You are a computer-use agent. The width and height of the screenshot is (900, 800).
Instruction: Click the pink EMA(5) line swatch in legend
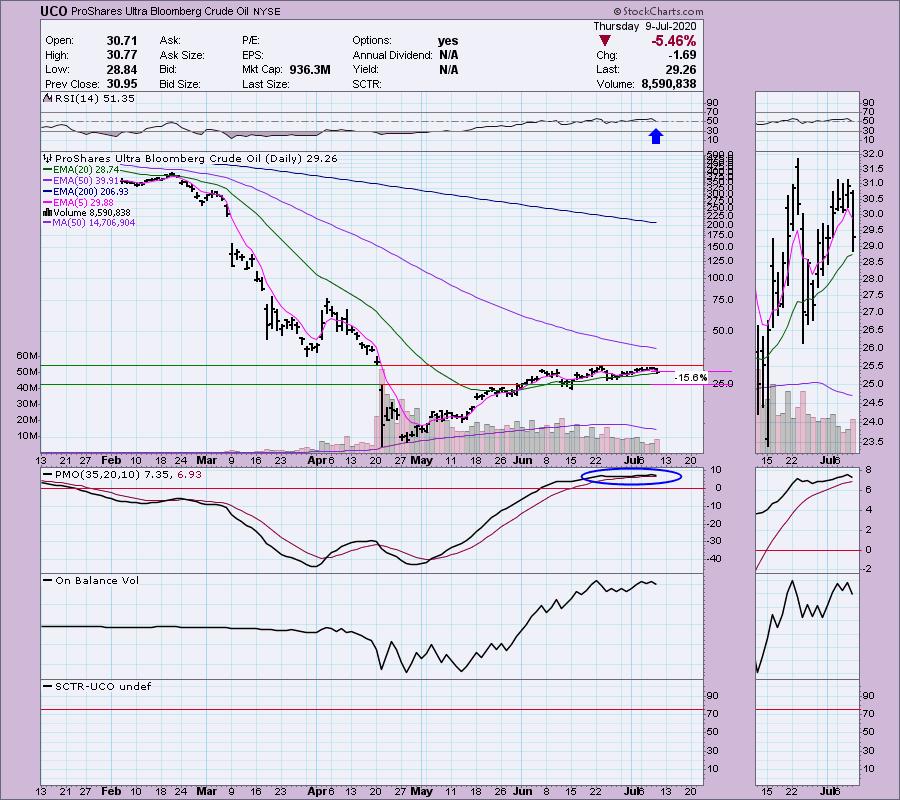47,203
